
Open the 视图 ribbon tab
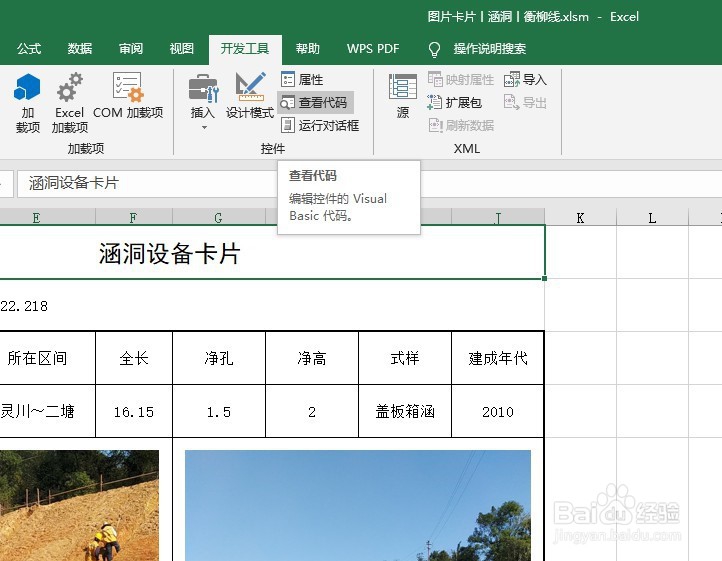(181, 49)
